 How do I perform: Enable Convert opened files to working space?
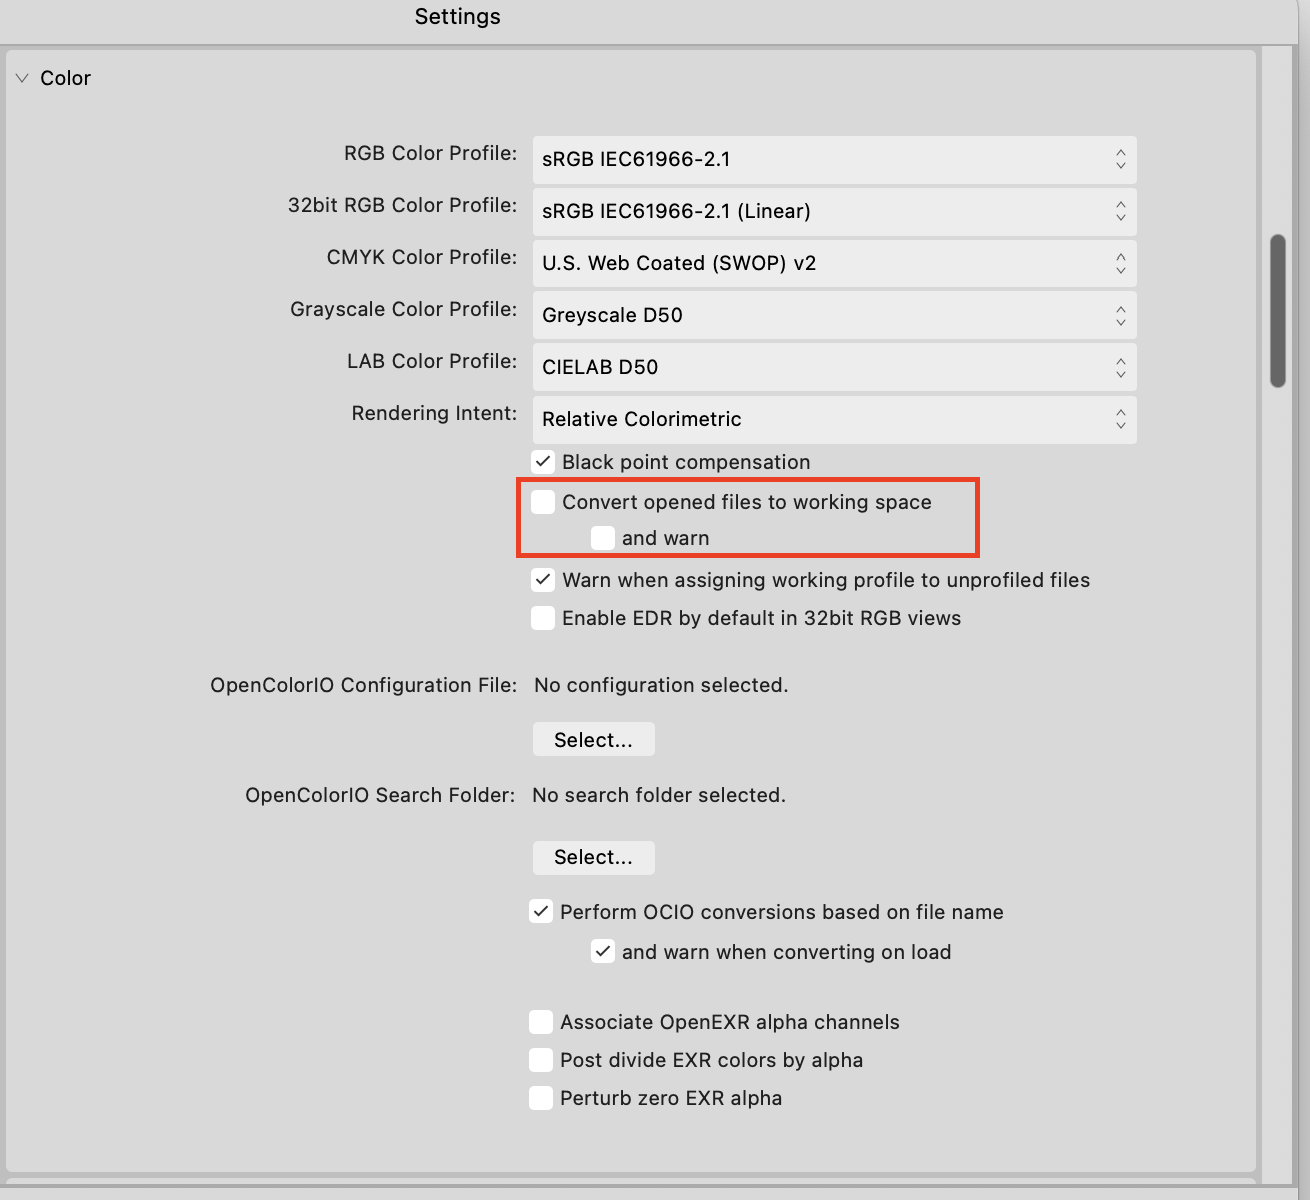pos(542,502)
